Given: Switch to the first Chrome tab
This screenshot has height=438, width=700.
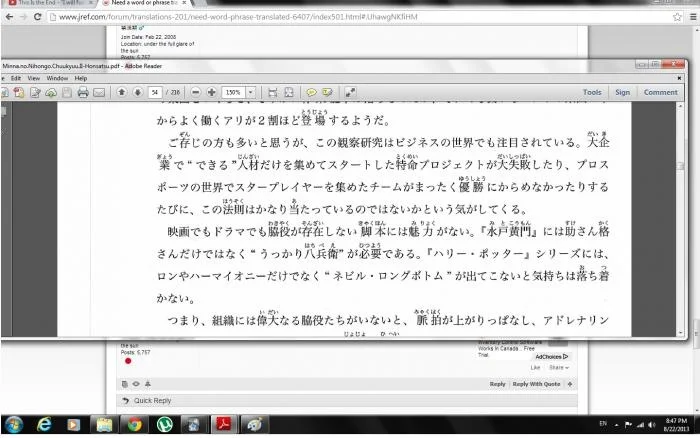Looking at the screenshot, I should tap(51, 3).
